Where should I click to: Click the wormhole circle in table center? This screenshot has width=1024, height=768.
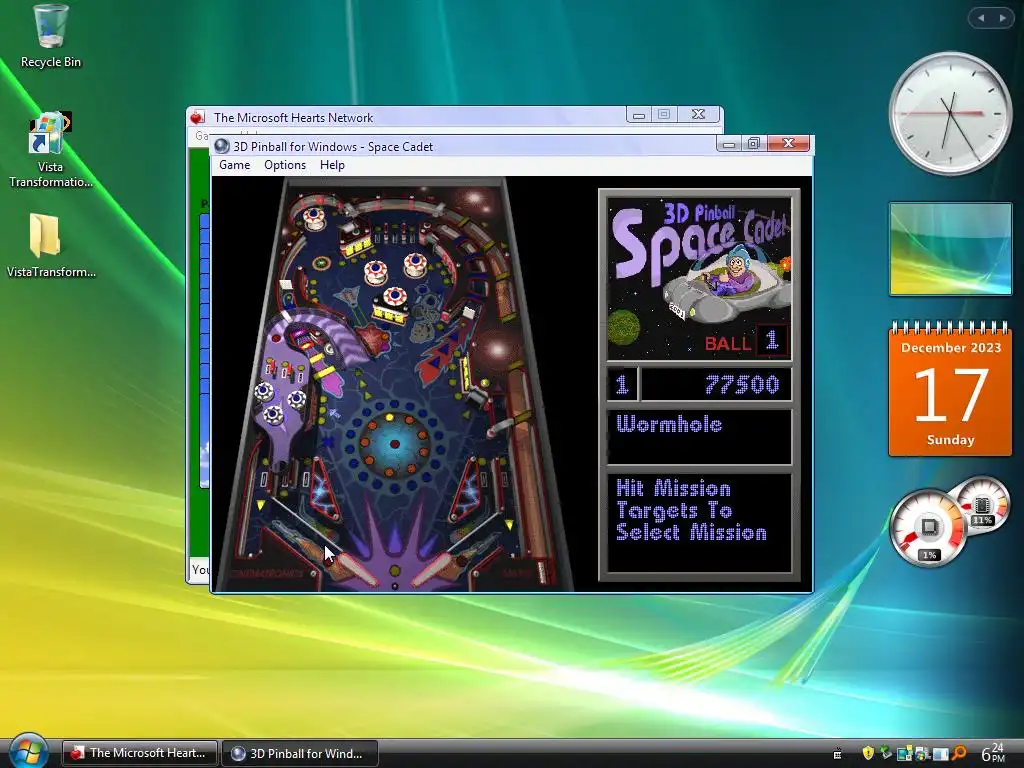point(394,444)
